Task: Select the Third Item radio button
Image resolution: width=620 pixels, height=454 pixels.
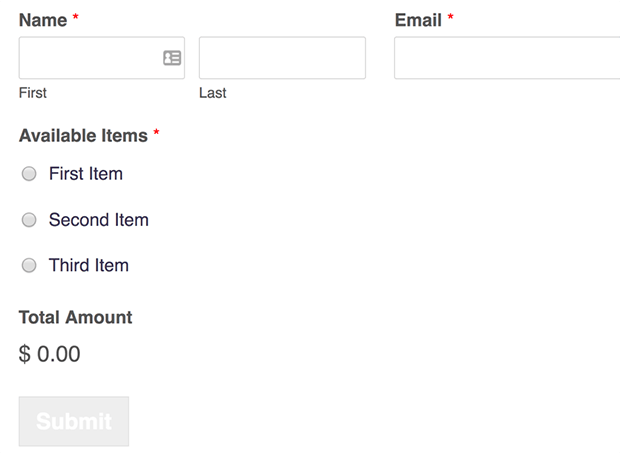Action: [x=29, y=265]
